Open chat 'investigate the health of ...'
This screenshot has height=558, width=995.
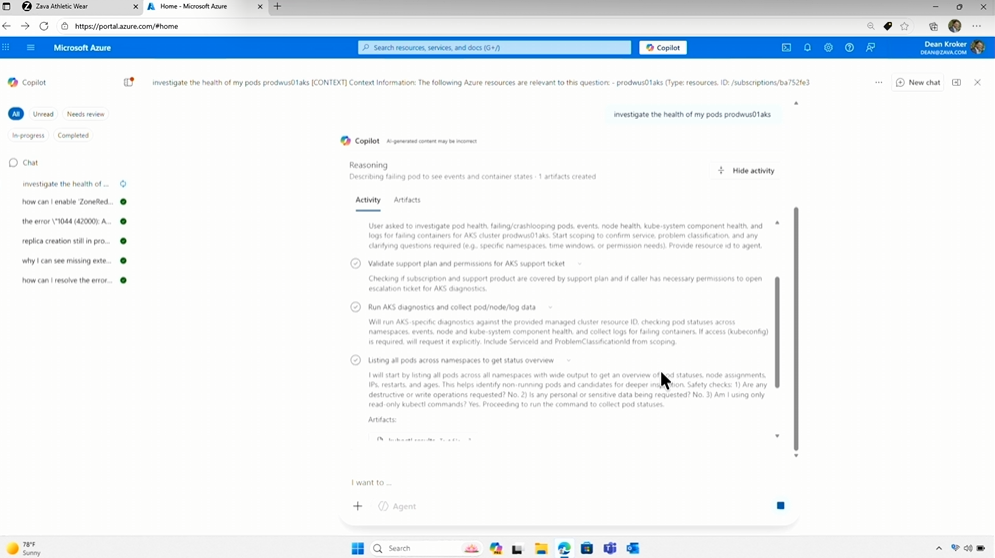click(x=65, y=184)
